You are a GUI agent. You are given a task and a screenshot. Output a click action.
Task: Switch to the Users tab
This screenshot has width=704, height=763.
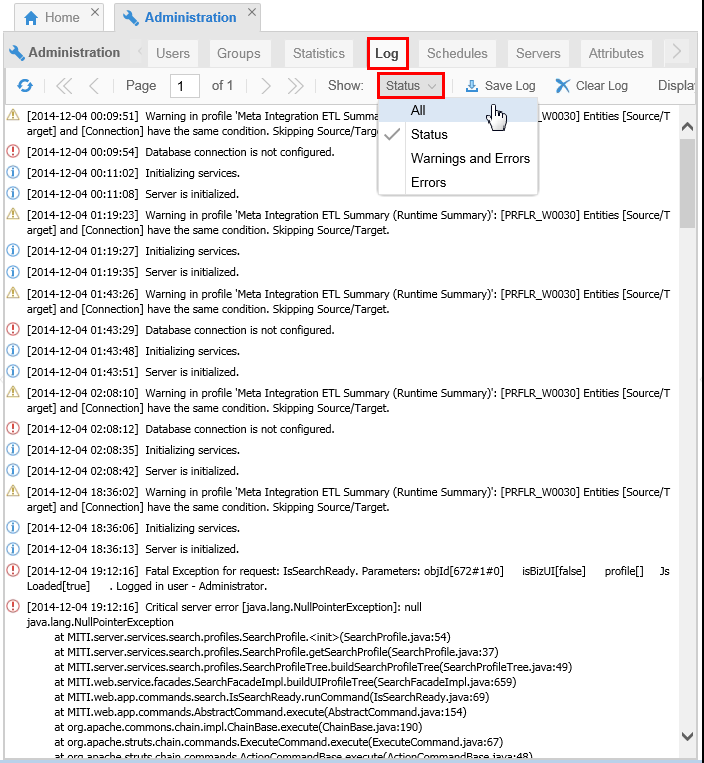[x=173, y=54]
